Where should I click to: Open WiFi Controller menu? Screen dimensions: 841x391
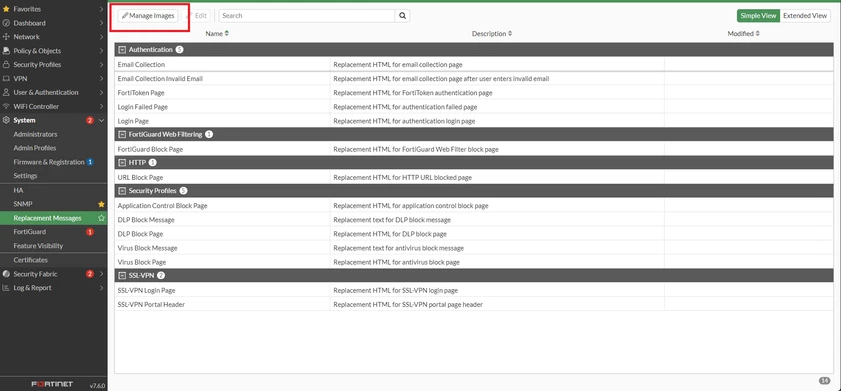tap(53, 106)
